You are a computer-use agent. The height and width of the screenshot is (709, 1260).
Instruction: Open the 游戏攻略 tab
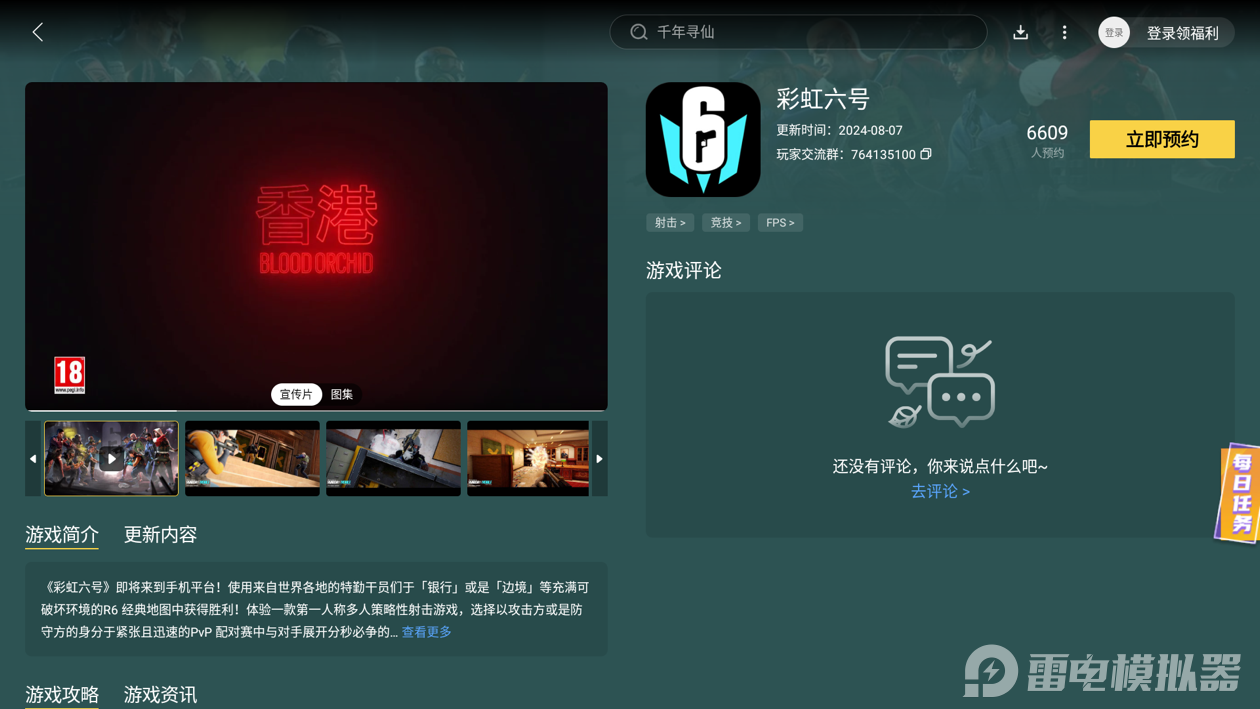pyautogui.click(x=62, y=694)
